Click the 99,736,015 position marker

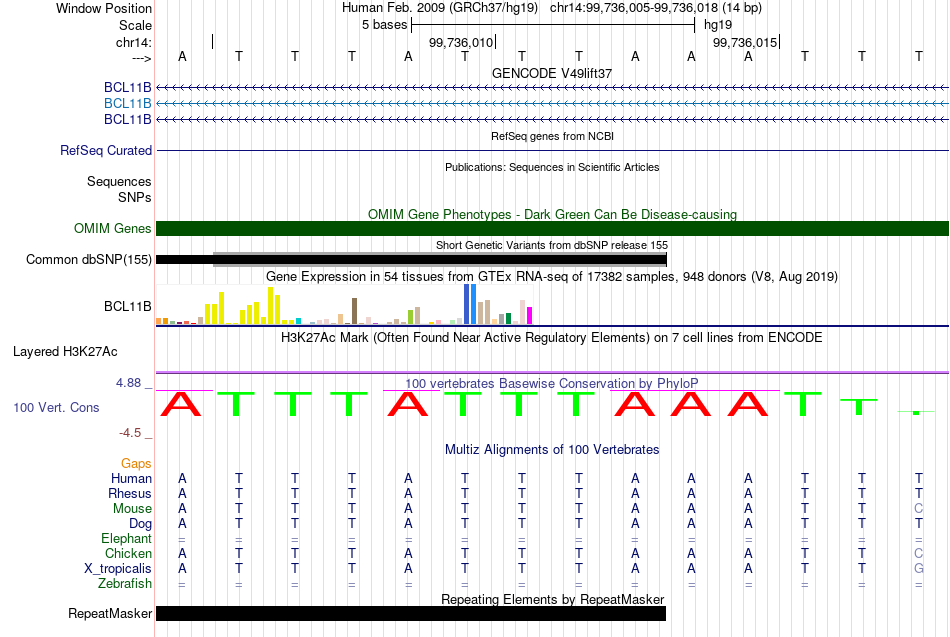pyautogui.click(x=745, y=42)
